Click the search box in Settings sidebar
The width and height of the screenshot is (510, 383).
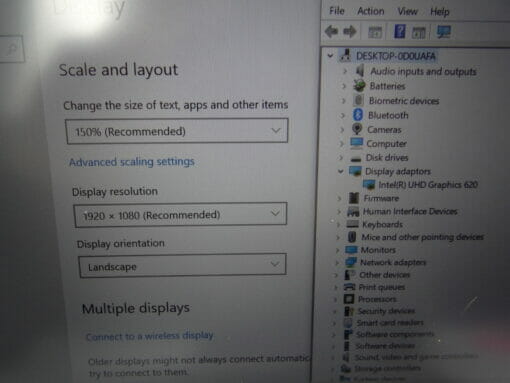click(x=12, y=49)
